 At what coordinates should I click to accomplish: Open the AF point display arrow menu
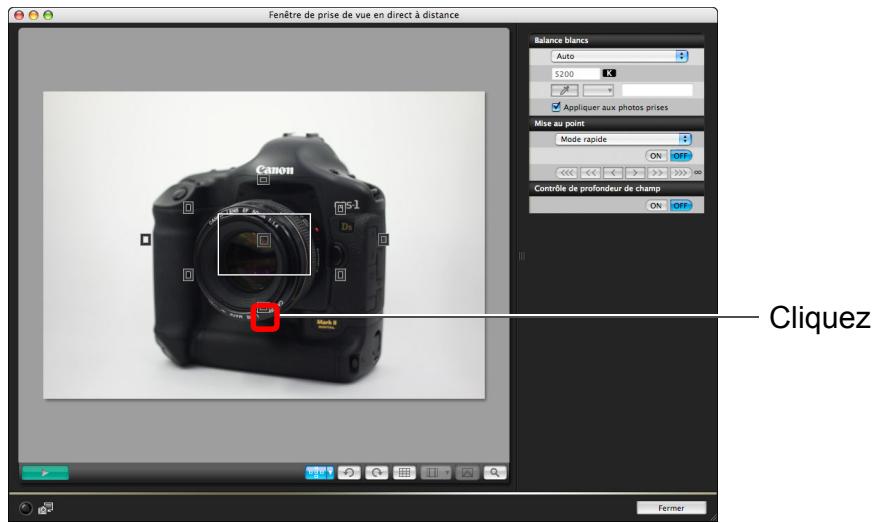pyautogui.click(x=330, y=473)
